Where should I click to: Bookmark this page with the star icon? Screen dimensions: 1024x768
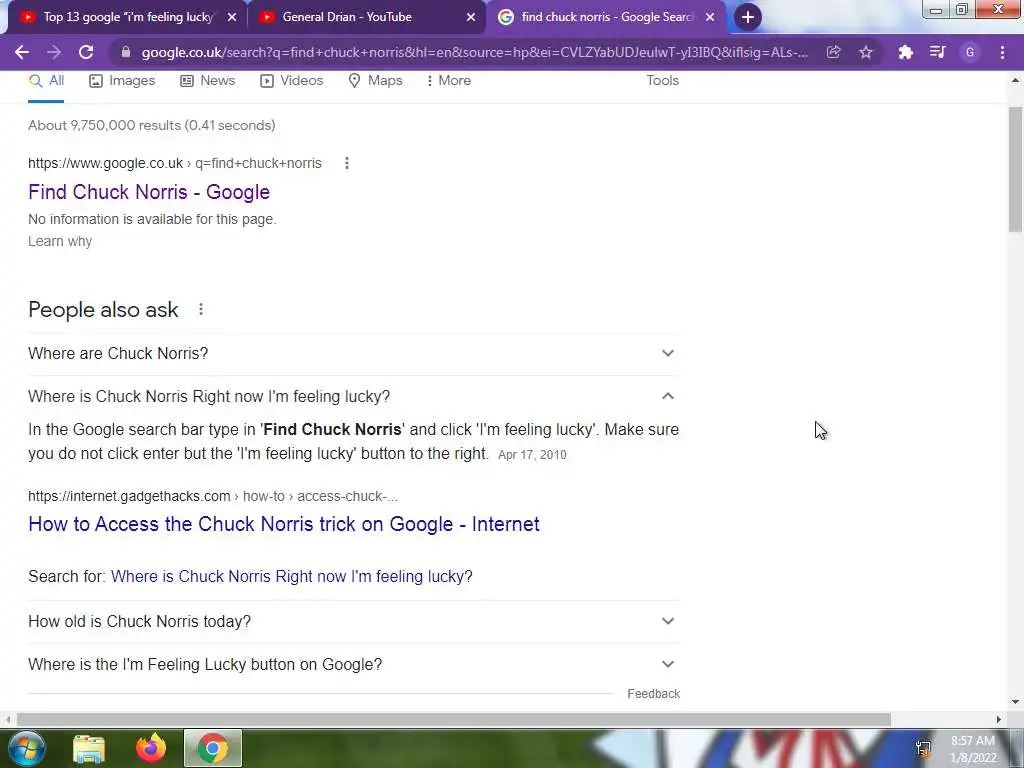pos(866,52)
